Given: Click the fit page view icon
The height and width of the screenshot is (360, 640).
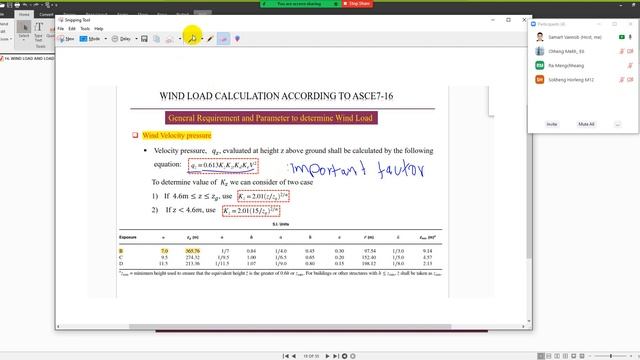Looking at the screenshot, I should 574,356.
